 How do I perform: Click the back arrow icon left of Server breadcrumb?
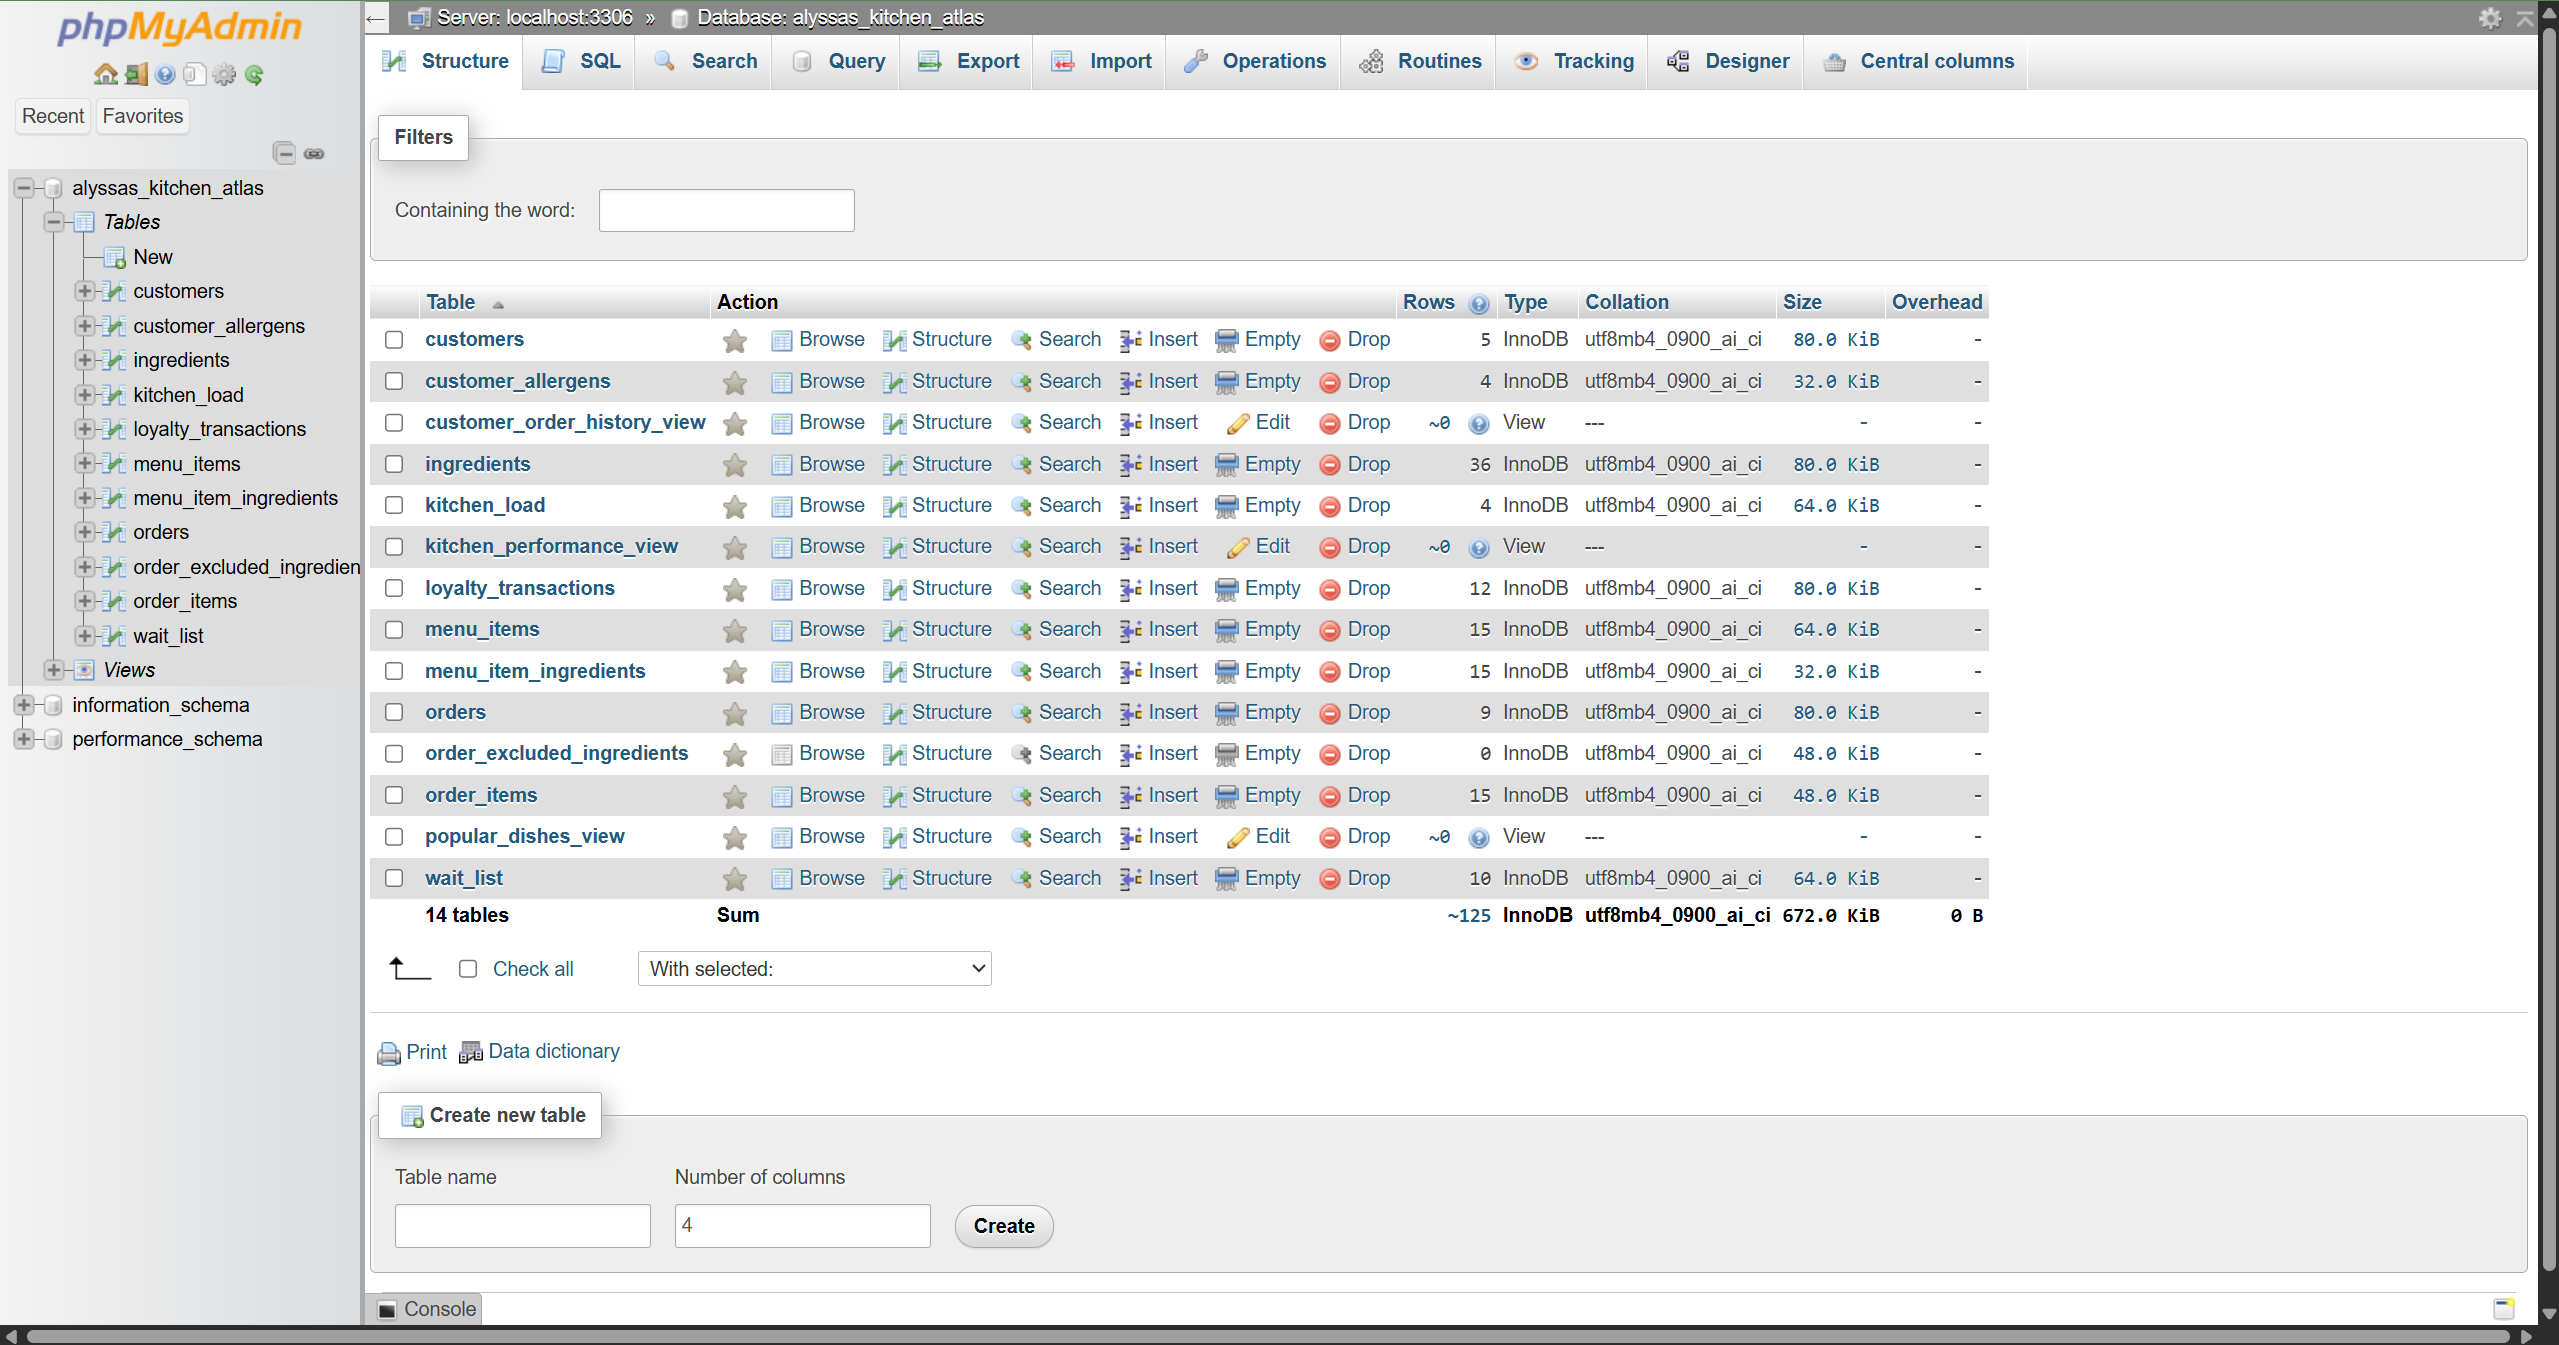pyautogui.click(x=376, y=18)
